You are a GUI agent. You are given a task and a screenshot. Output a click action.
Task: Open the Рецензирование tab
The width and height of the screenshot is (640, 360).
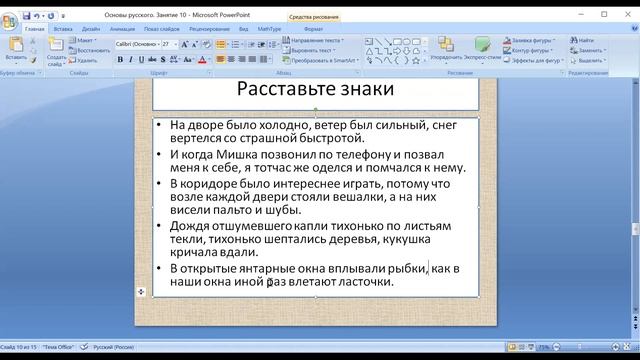[209, 29]
